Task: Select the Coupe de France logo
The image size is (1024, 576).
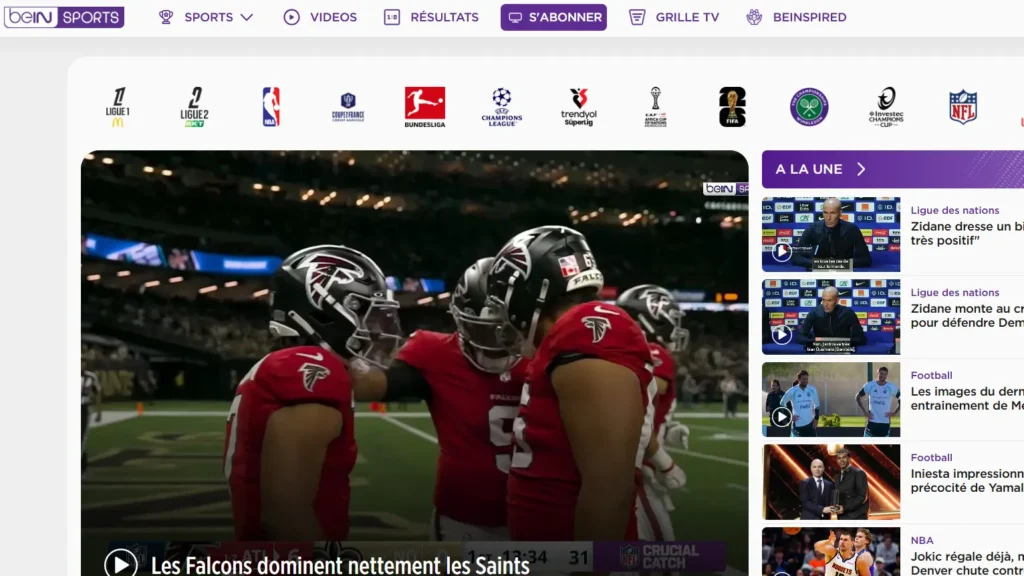Action: point(348,107)
